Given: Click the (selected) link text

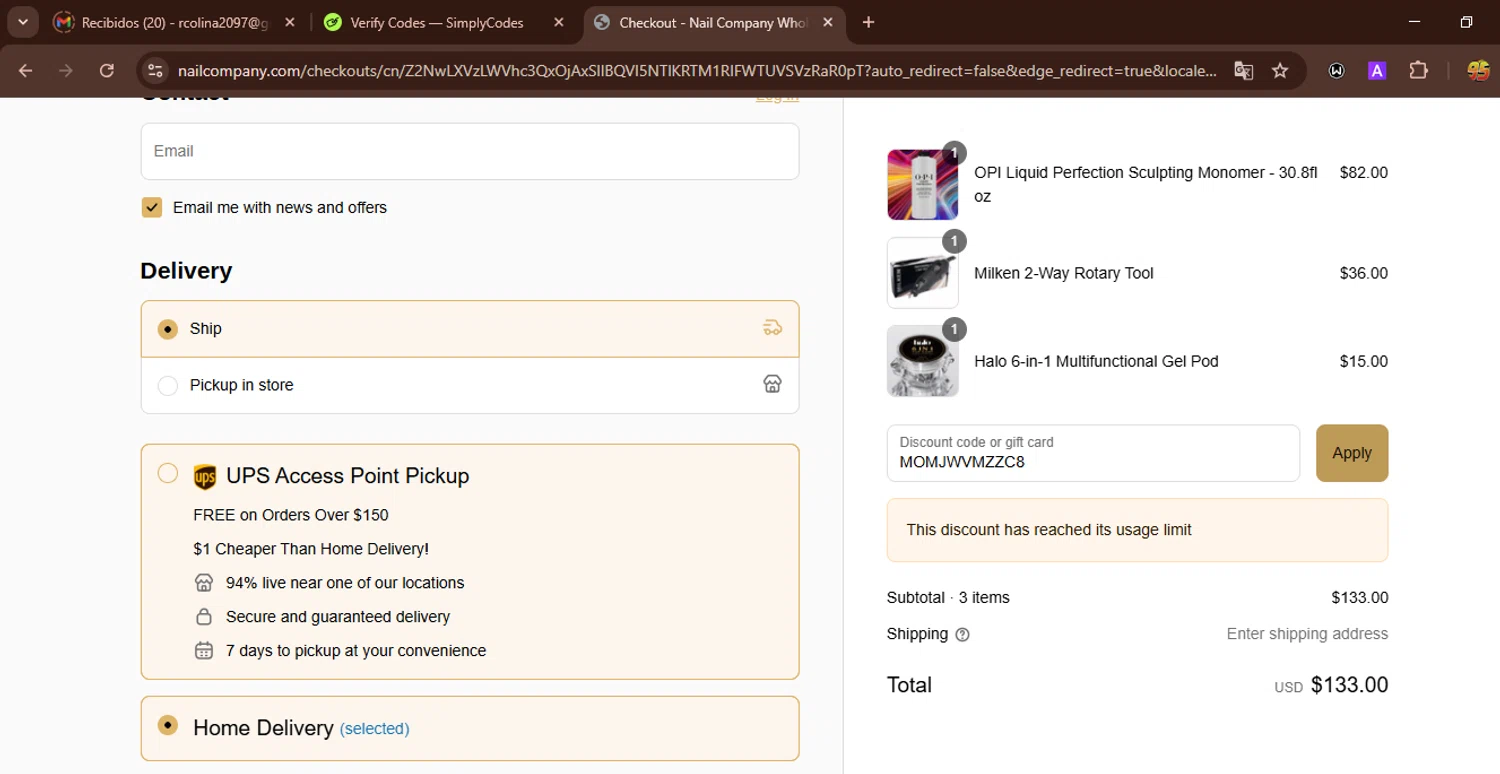Looking at the screenshot, I should tap(375, 729).
